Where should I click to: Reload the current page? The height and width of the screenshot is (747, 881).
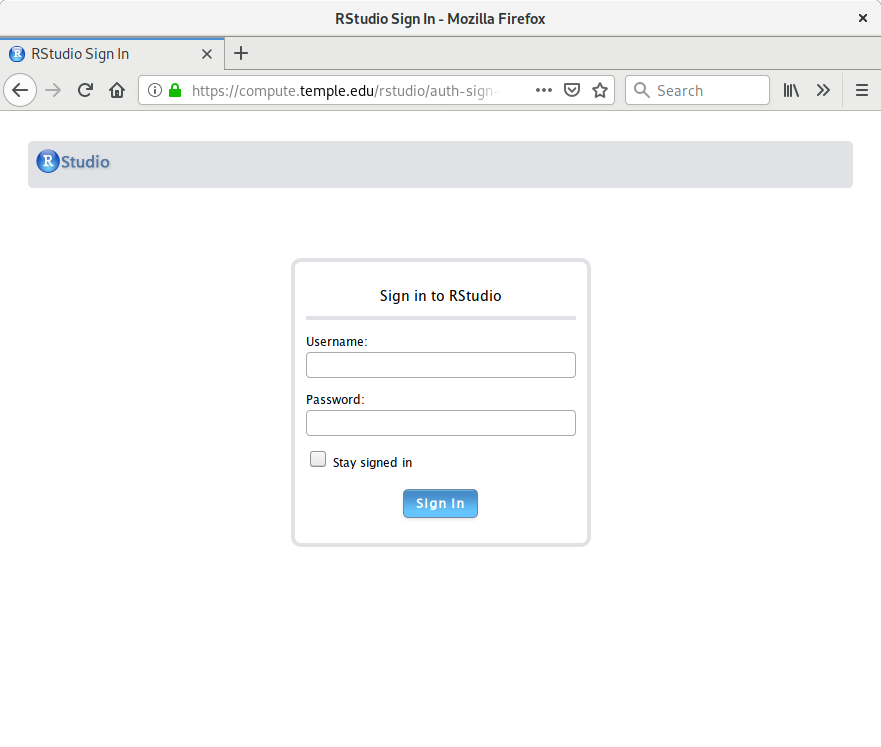(85, 90)
